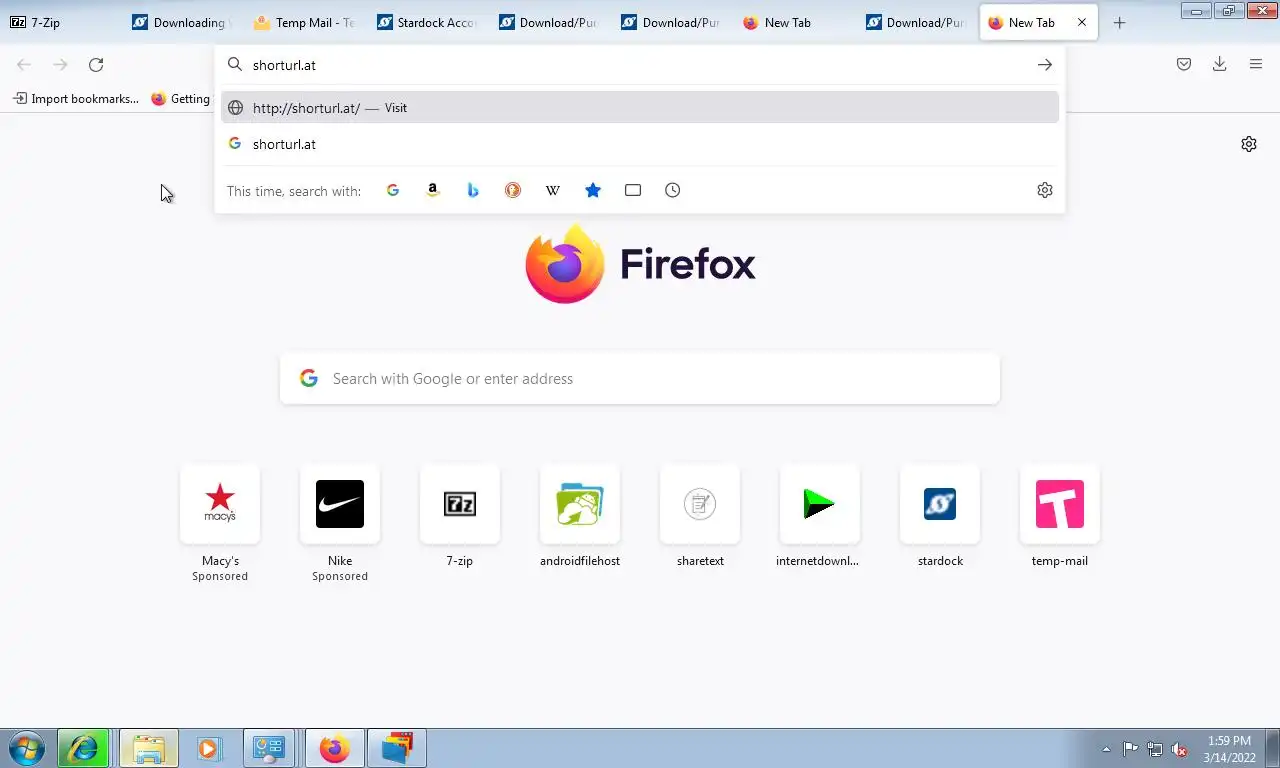Open Import bookmarks toolbar item

[76, 99]
